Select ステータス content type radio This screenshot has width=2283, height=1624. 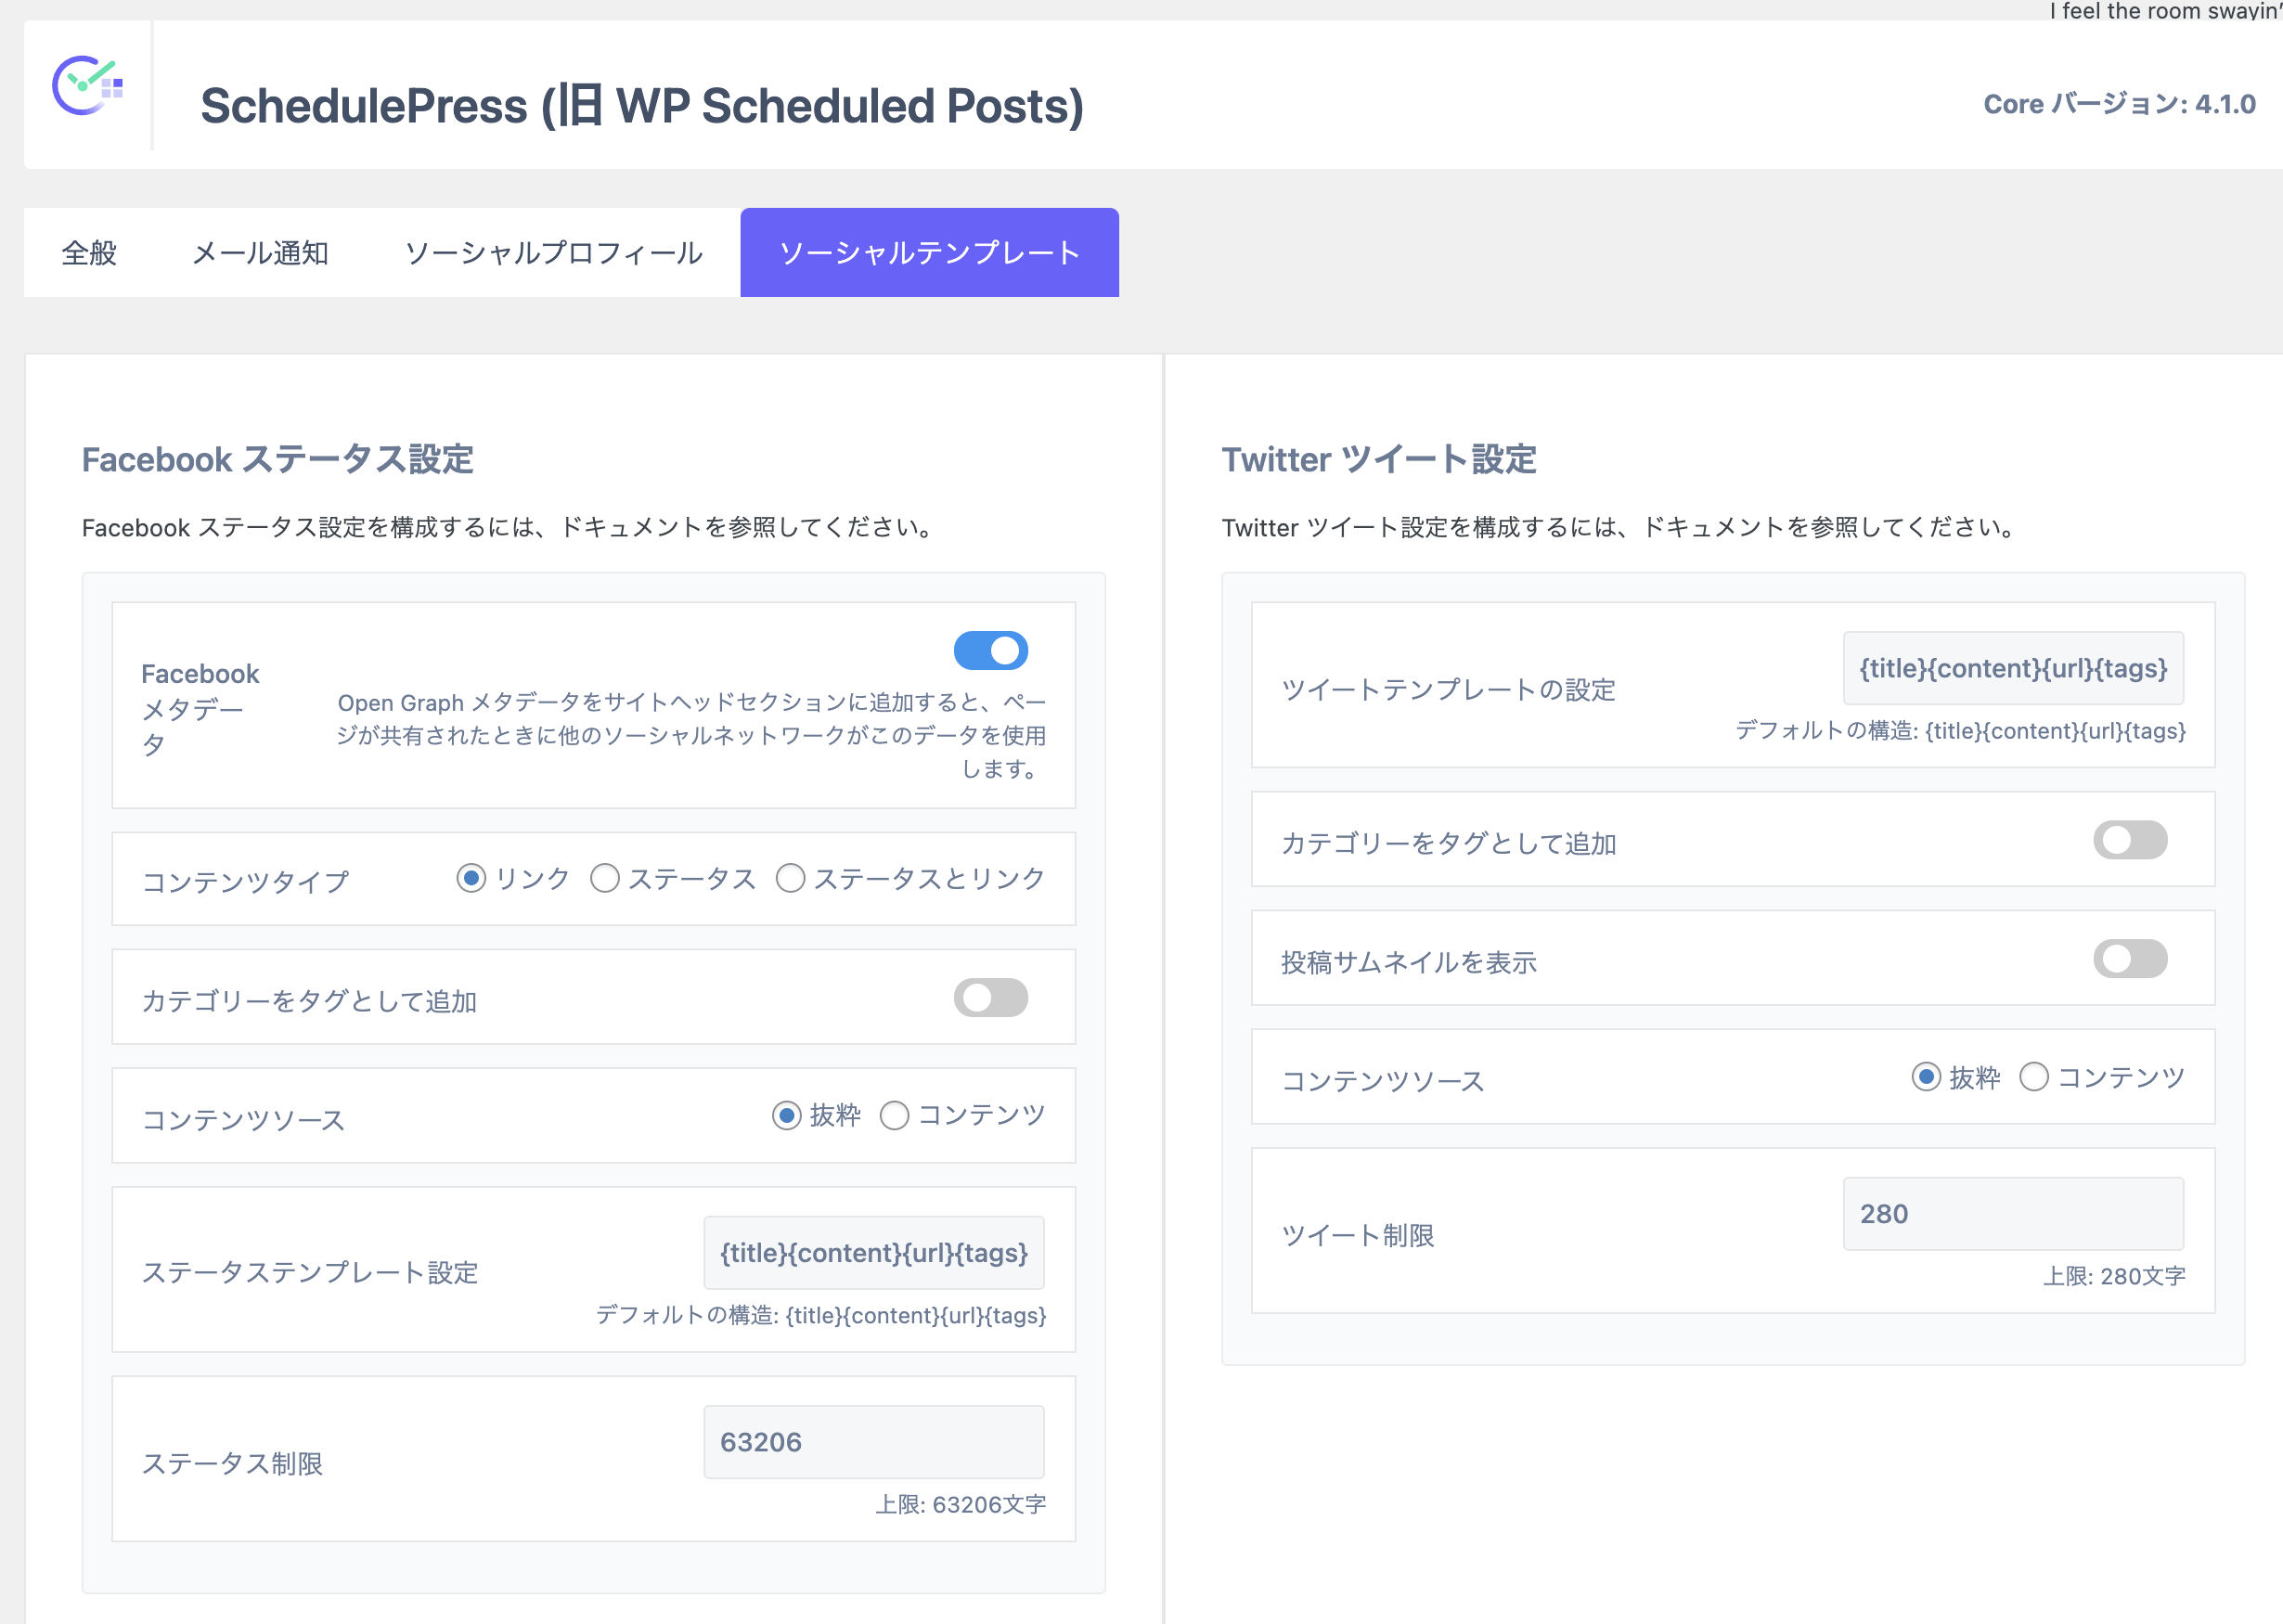click(604, 879)
